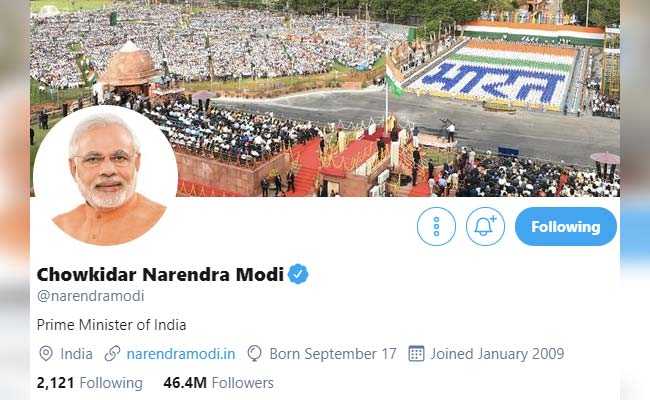Image resolution: width=650 pixels, height=400 pixels.
Task: Click the blue verified badge icon
Action: [298, 274]
